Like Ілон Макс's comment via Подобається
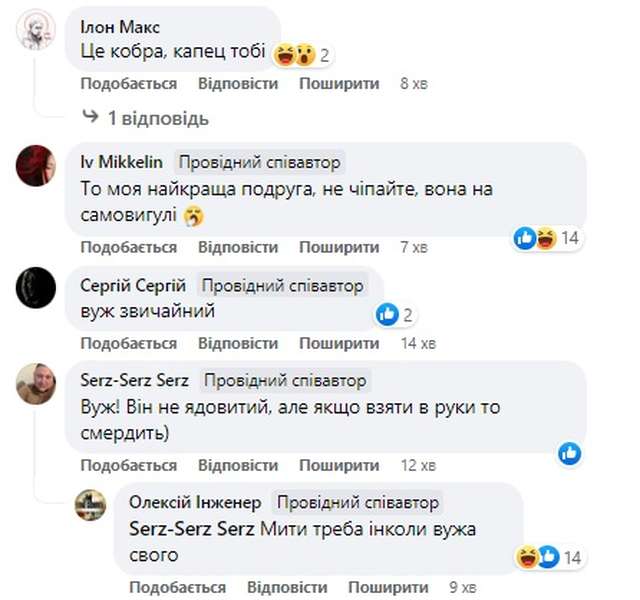This screenshot has width=640, height=600. pos(128,84)
